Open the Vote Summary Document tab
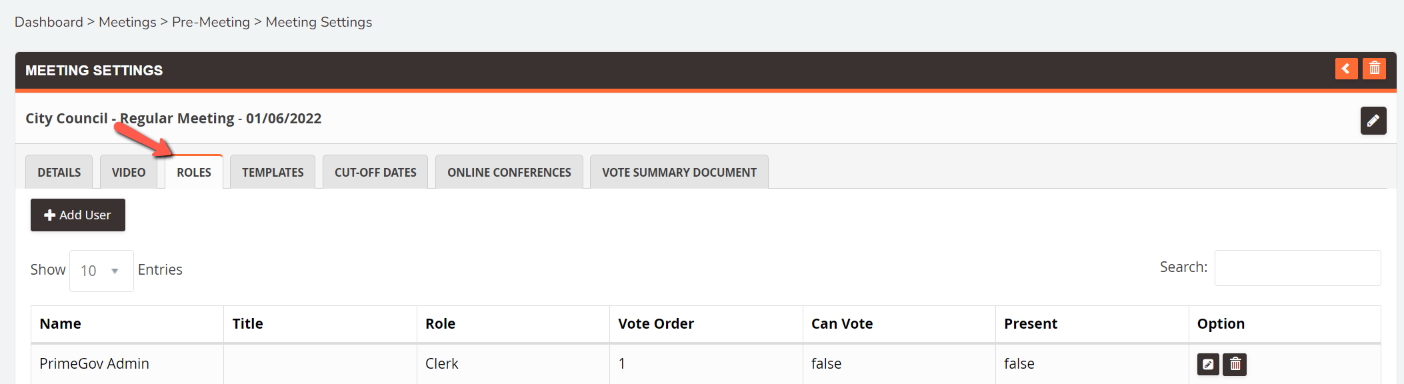The image size is (1404, 384). [x=679, y=172]
